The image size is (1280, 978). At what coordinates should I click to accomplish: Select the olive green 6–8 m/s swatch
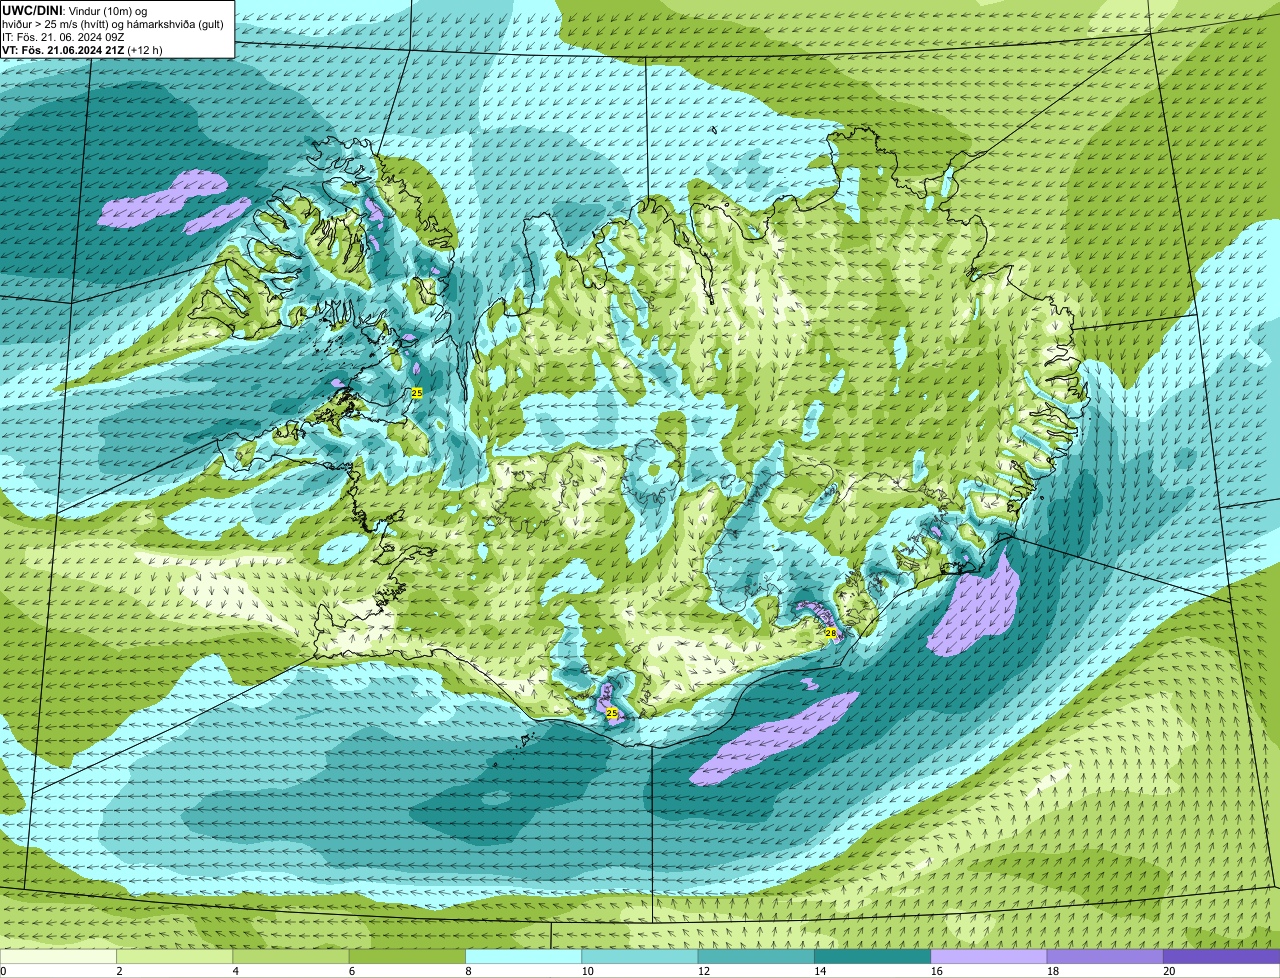pos(407,956)
